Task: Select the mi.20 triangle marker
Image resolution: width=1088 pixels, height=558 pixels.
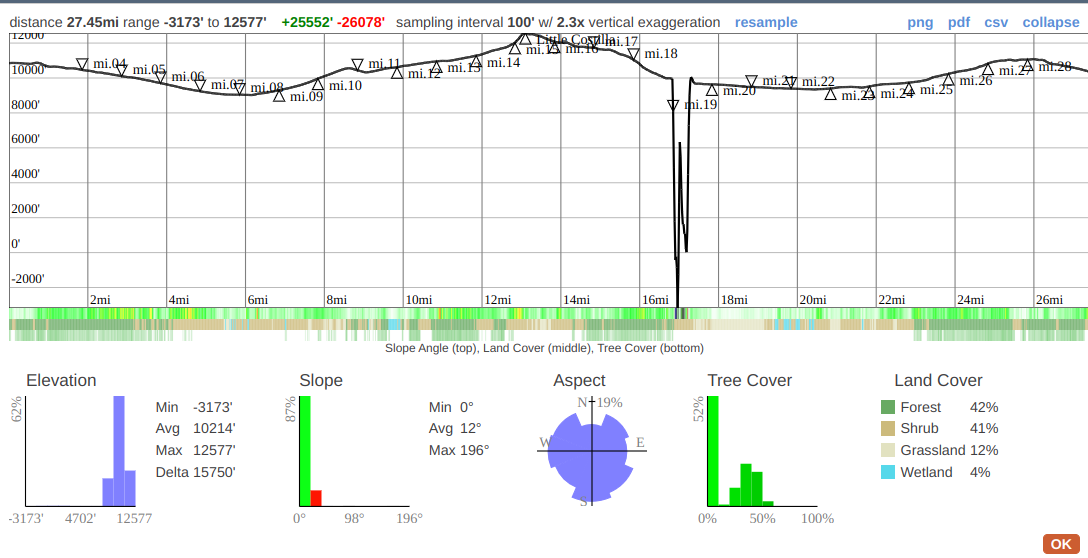Action: pos(712,91)
